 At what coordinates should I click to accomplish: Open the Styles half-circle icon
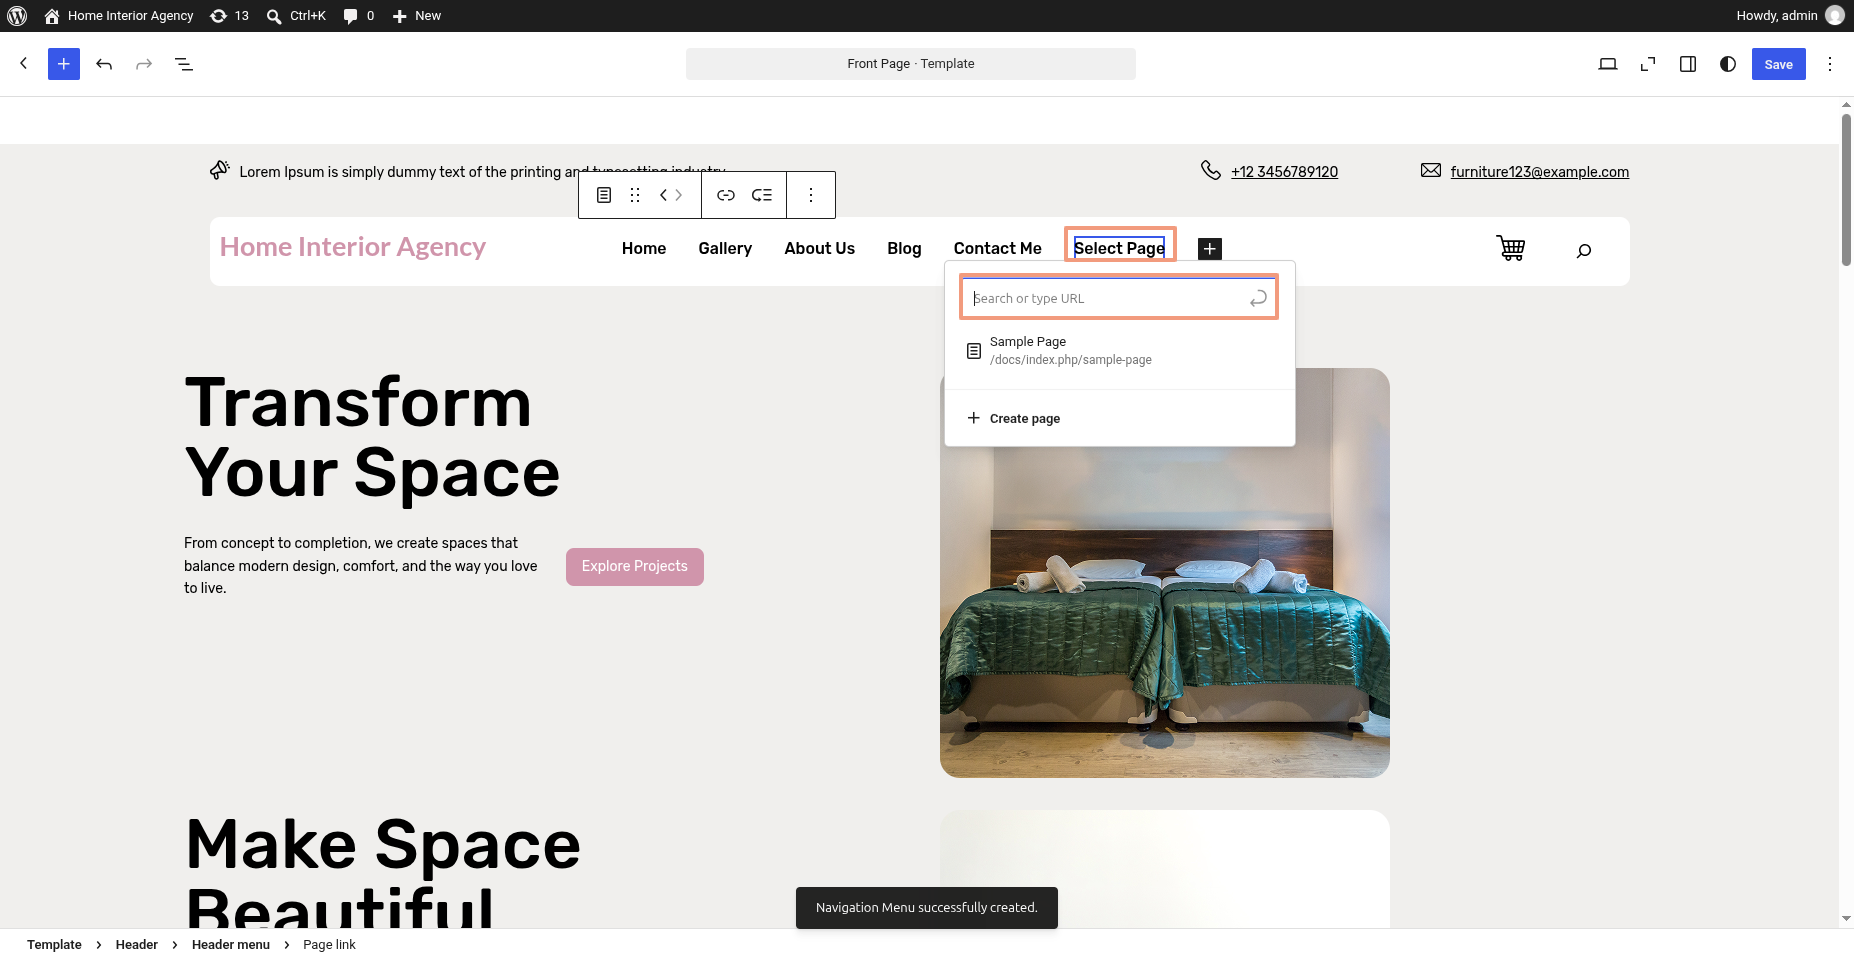(x=1728, y=64)
